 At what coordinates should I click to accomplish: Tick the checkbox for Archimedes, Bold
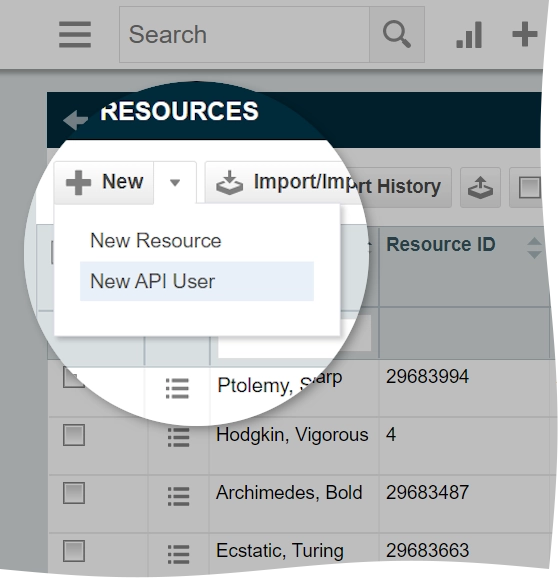coord(74,493)
